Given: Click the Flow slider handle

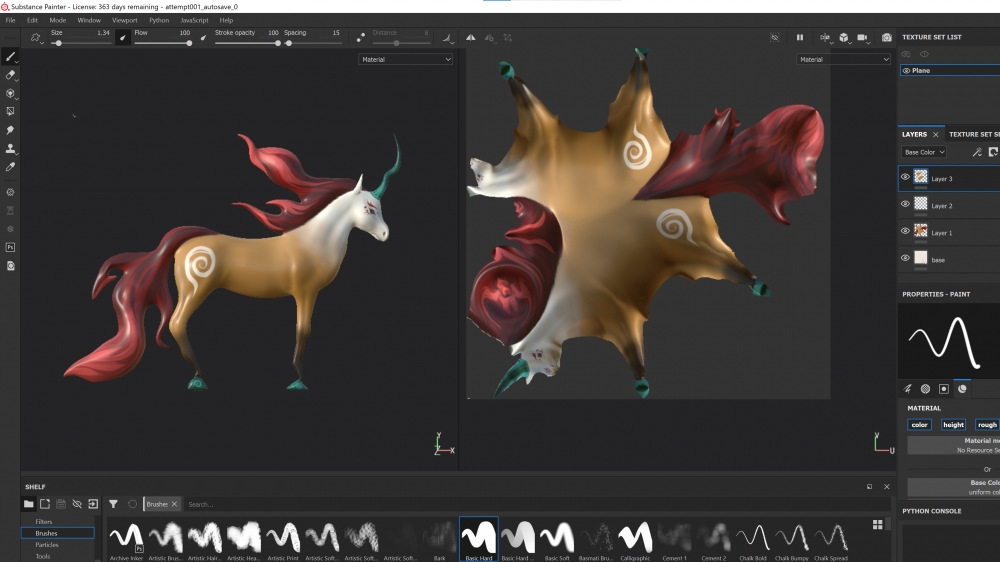Looking at the screenshot, I should pos(189,43).
